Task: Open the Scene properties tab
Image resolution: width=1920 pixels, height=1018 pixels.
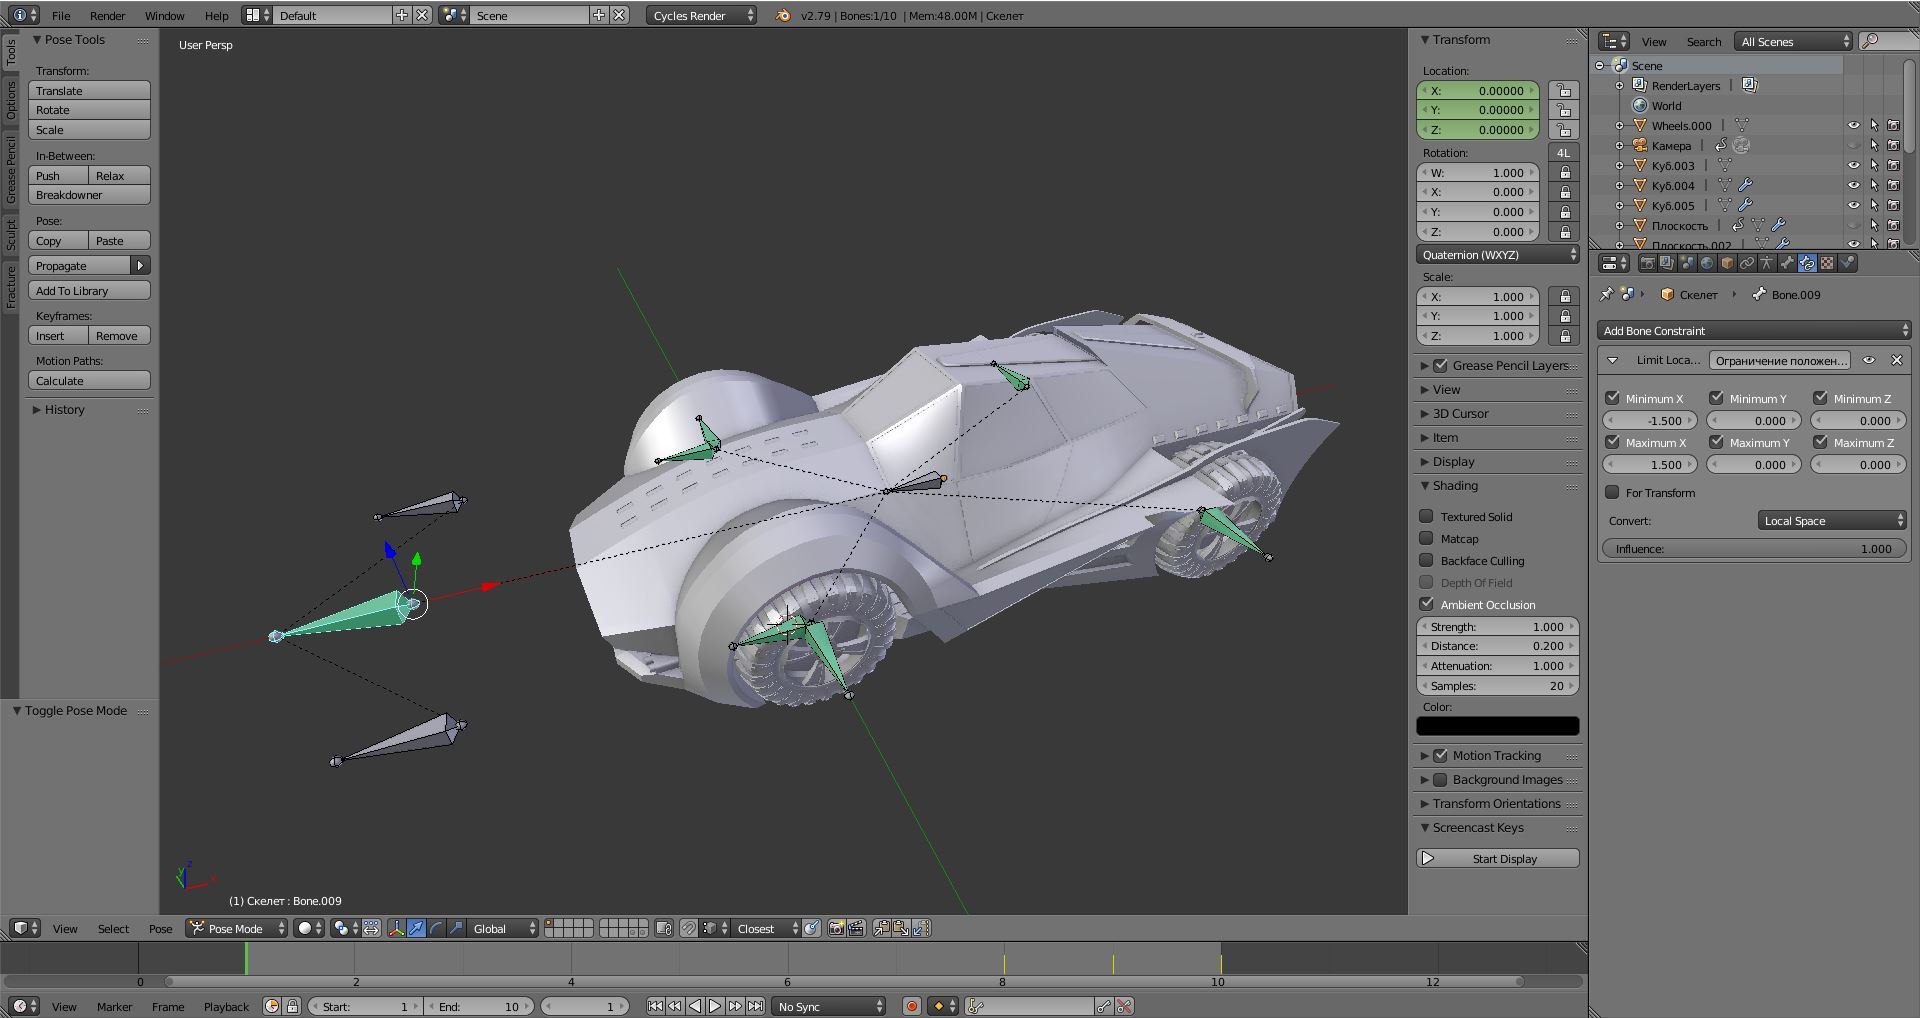Action: click(x=1688, y=263)
